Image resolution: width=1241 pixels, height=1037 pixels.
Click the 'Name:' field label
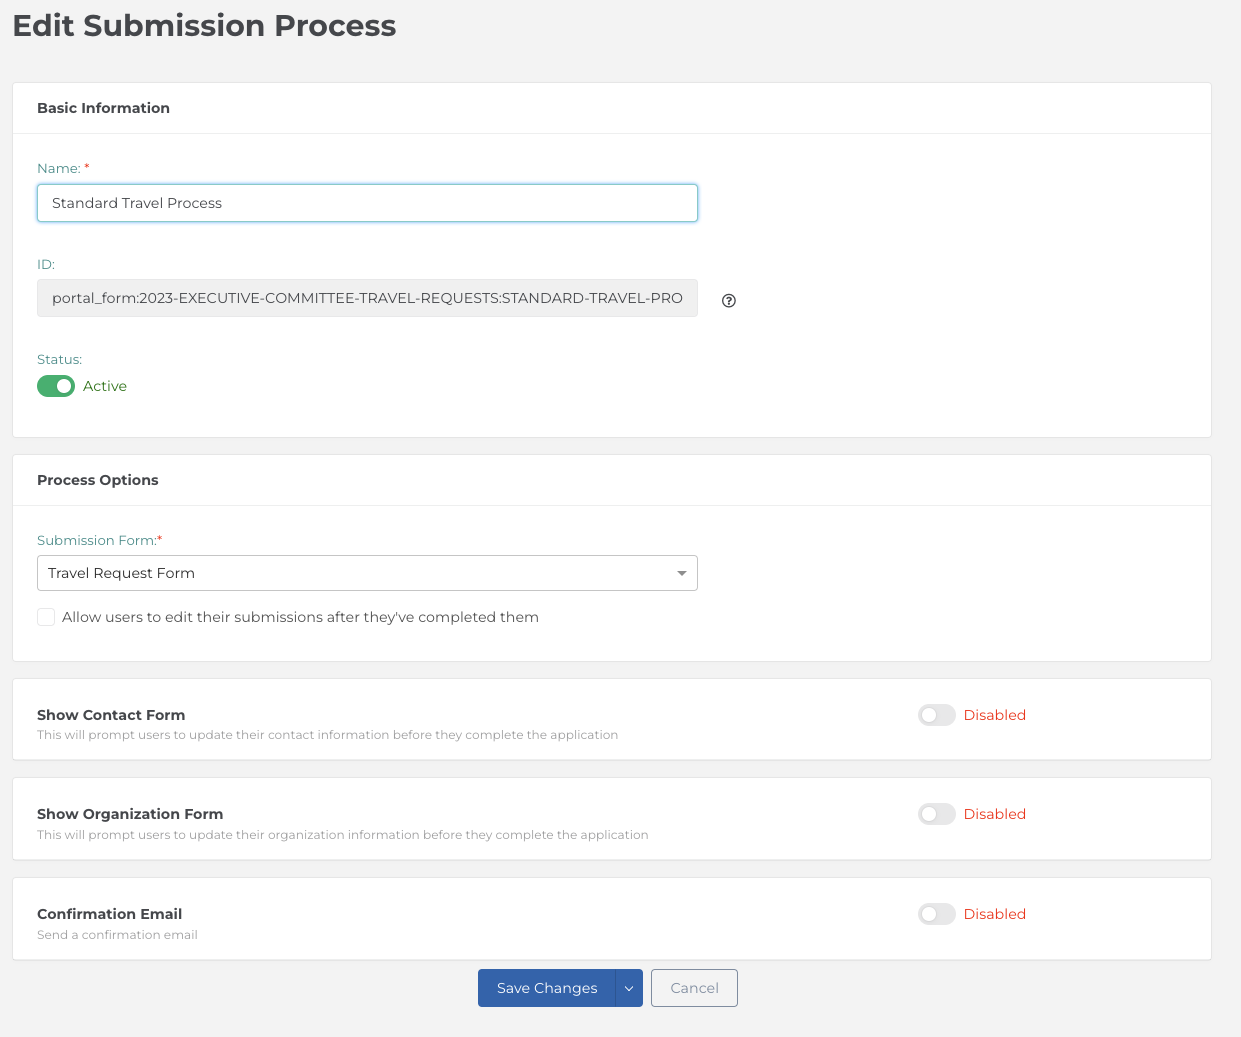[63, 168]
